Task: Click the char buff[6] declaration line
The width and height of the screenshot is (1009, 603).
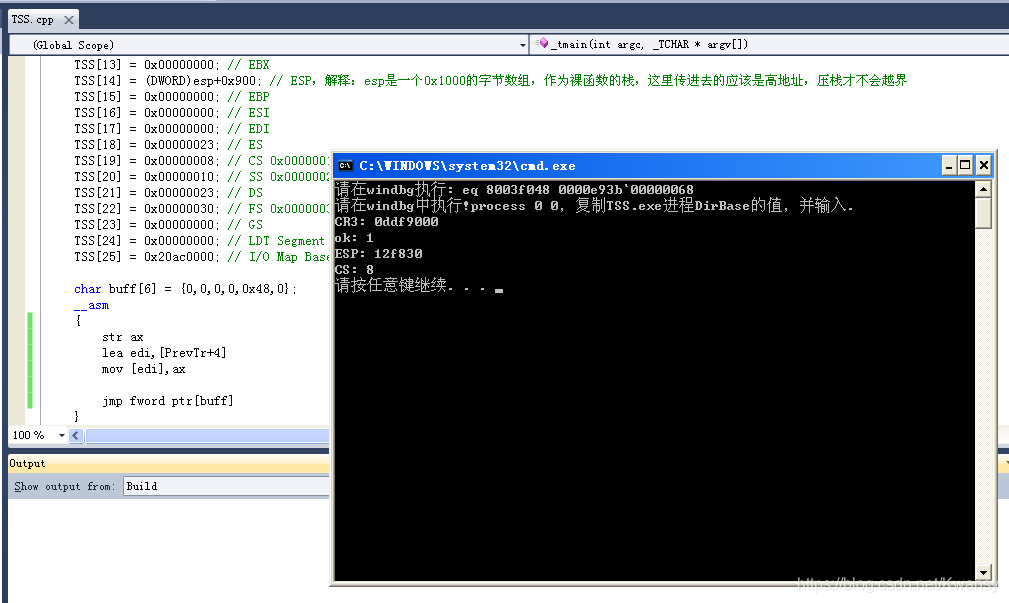Action: [185, 289]
